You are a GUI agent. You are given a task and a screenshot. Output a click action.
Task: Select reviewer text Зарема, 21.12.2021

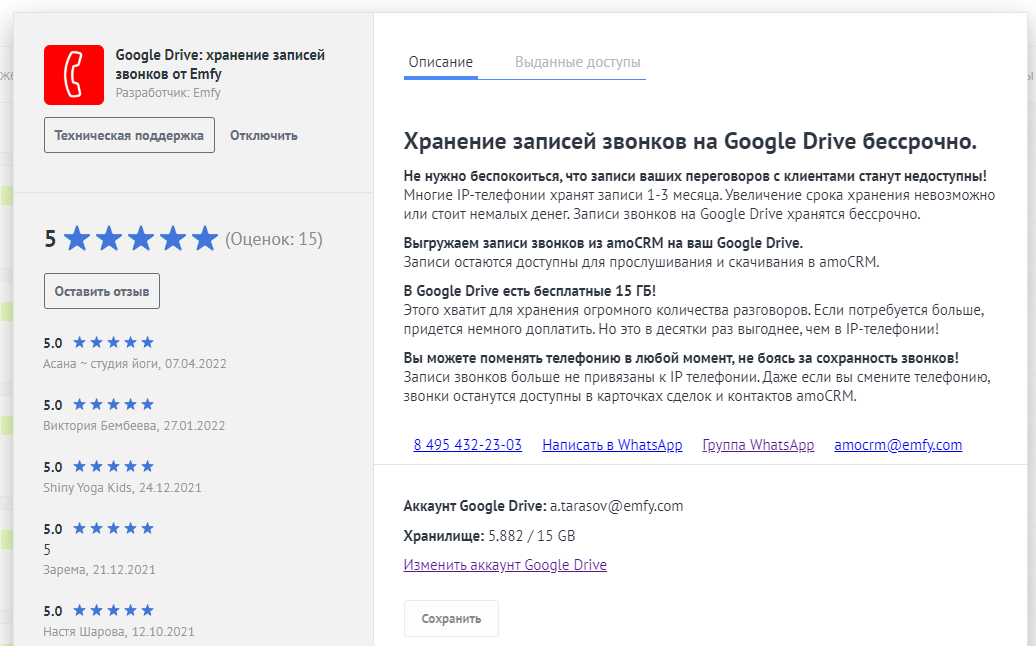point(99,570)
